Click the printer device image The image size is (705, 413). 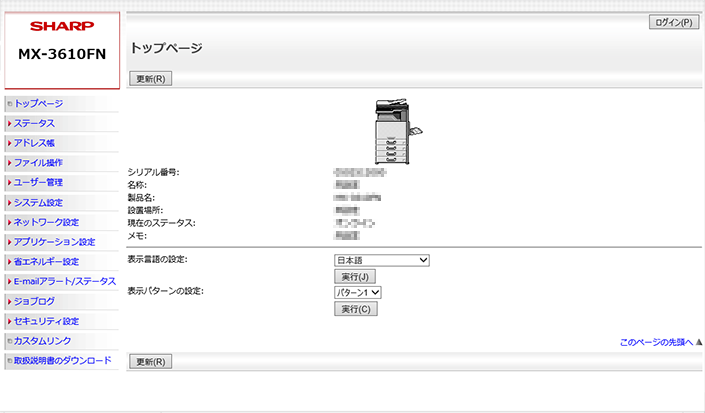[x=393, y=131]
